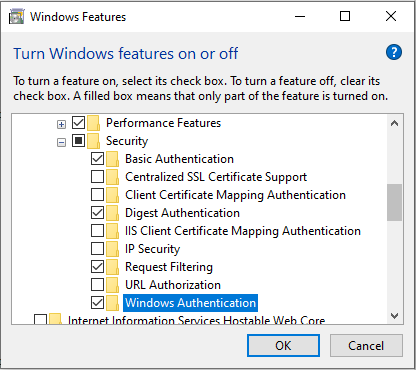Click the folder icon beside Basic Authentication

113,159
